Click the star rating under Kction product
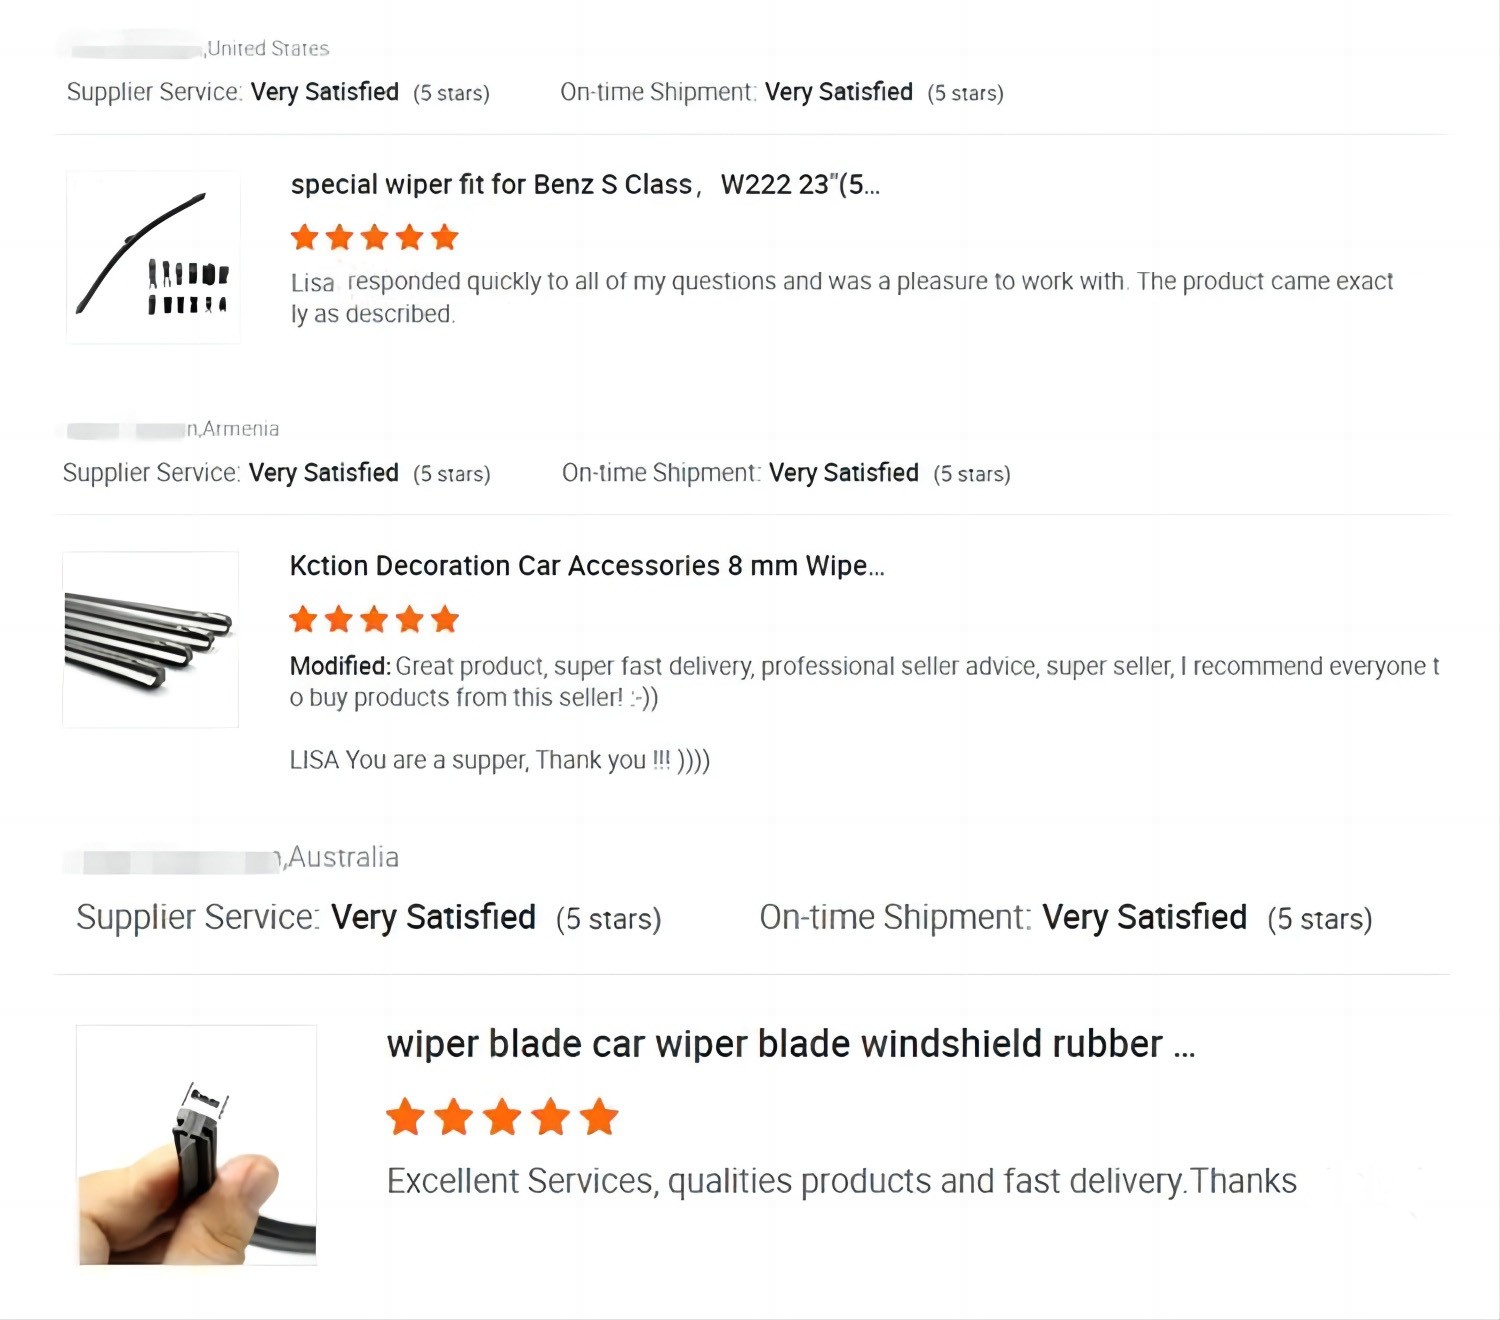Screen dimensions: 1500x1320 pos(374,620)
